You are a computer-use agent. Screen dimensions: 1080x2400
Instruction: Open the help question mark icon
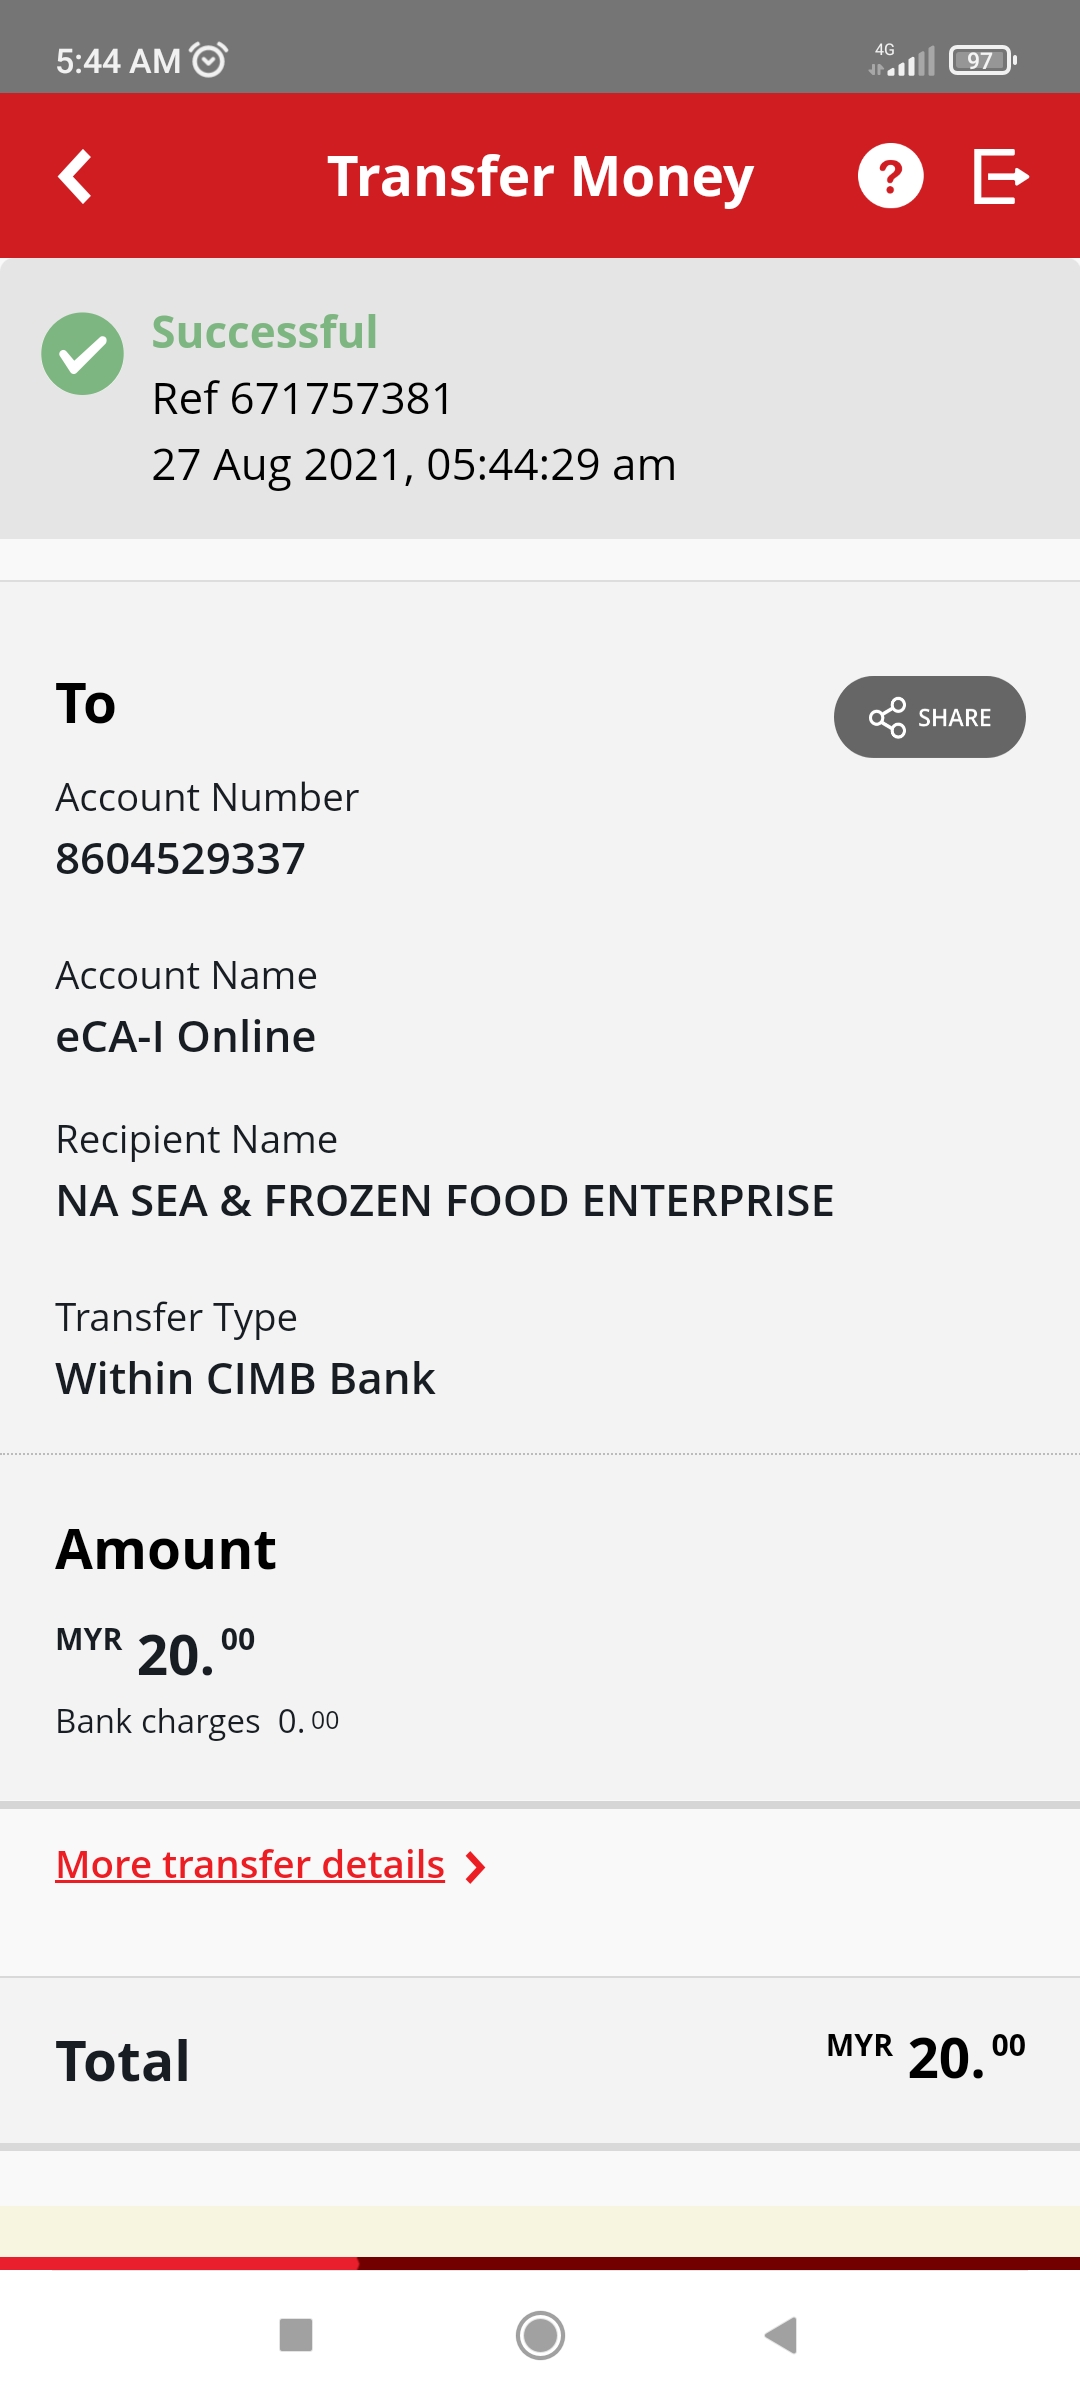[890, 176]
